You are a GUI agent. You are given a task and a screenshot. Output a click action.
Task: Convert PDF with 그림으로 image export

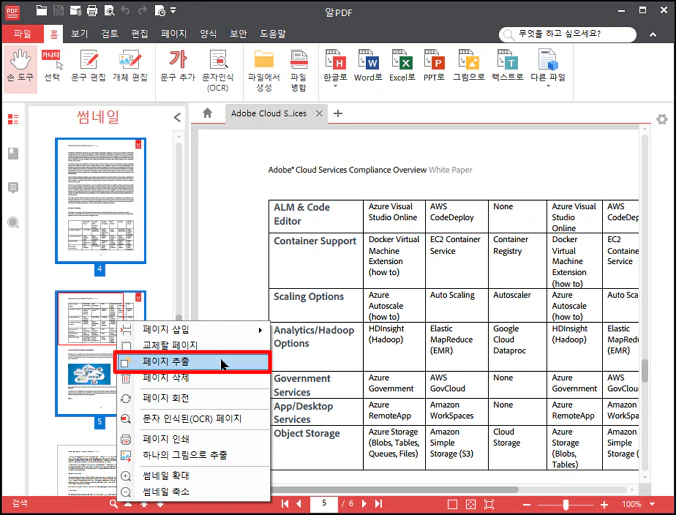coord(469,66)
